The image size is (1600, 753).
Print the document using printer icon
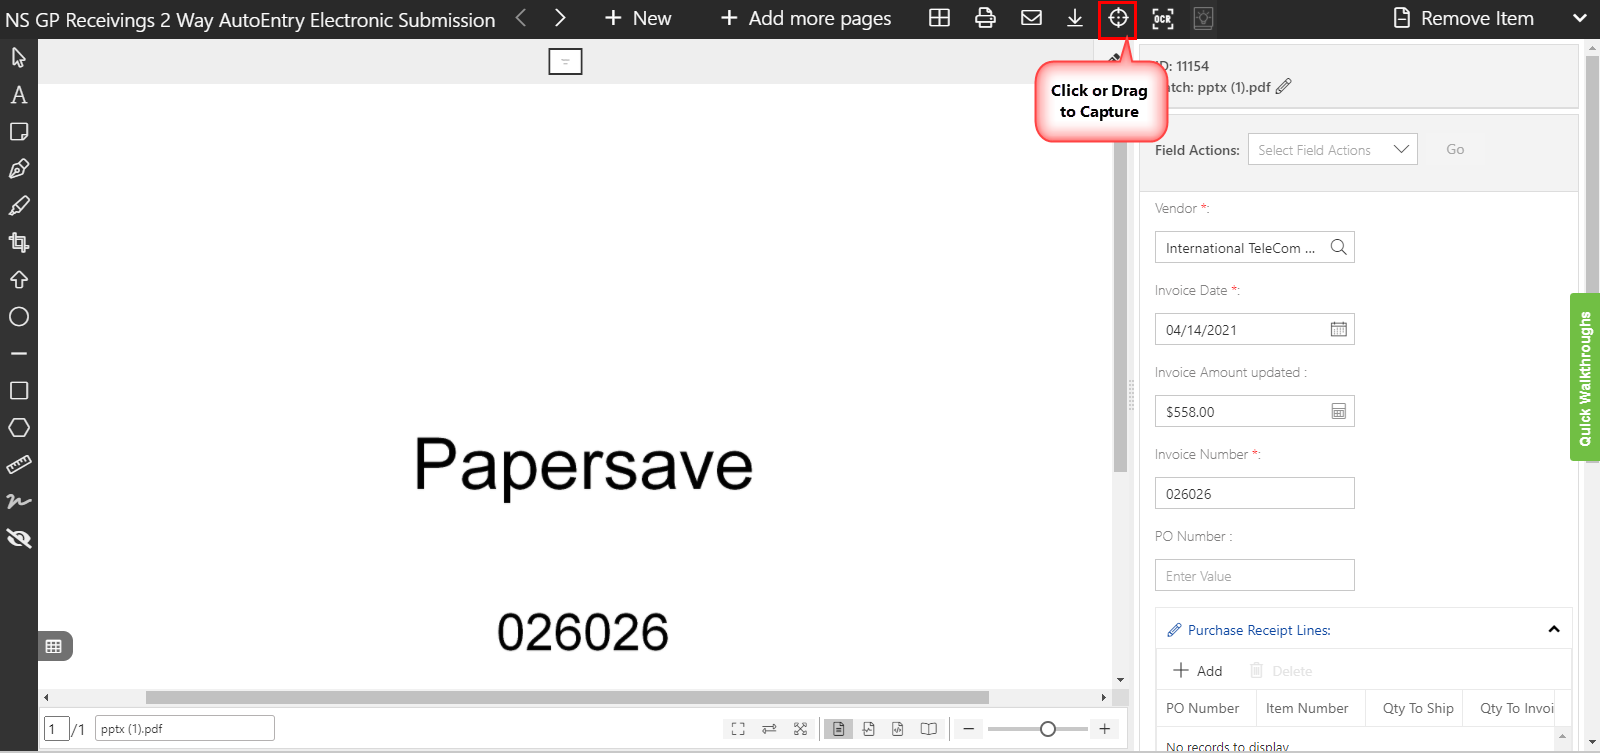(985, 18)
